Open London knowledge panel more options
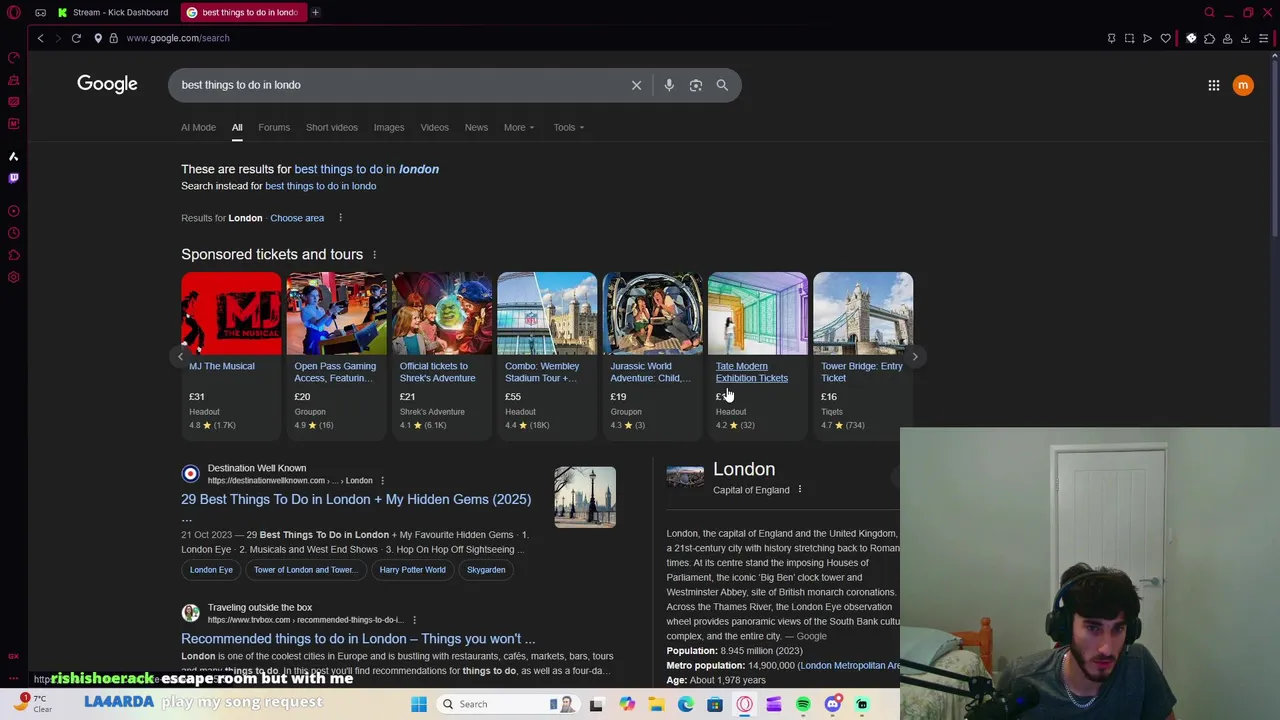This screenshot has height=720, width=1280. [x=799, y=490]
